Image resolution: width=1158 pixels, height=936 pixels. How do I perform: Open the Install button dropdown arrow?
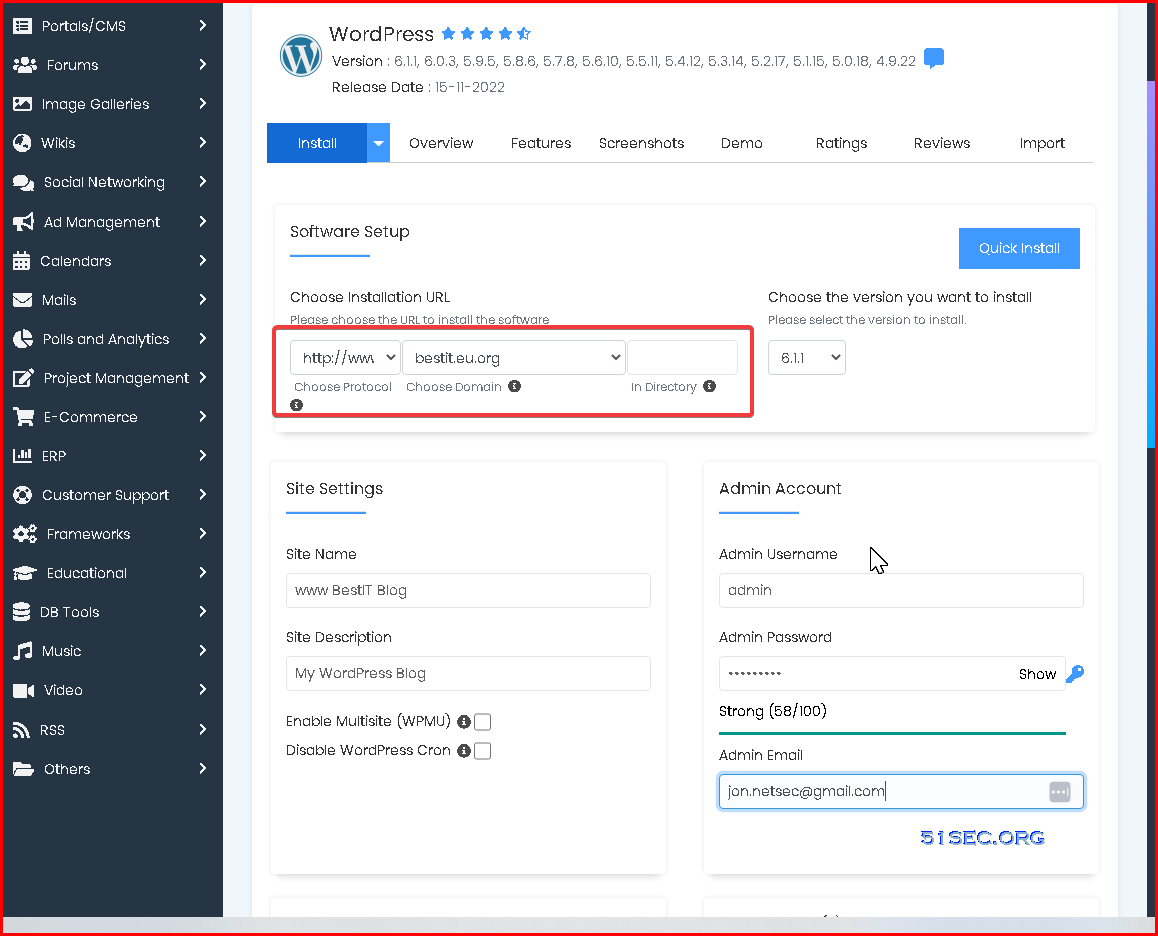tap(378, 143)
